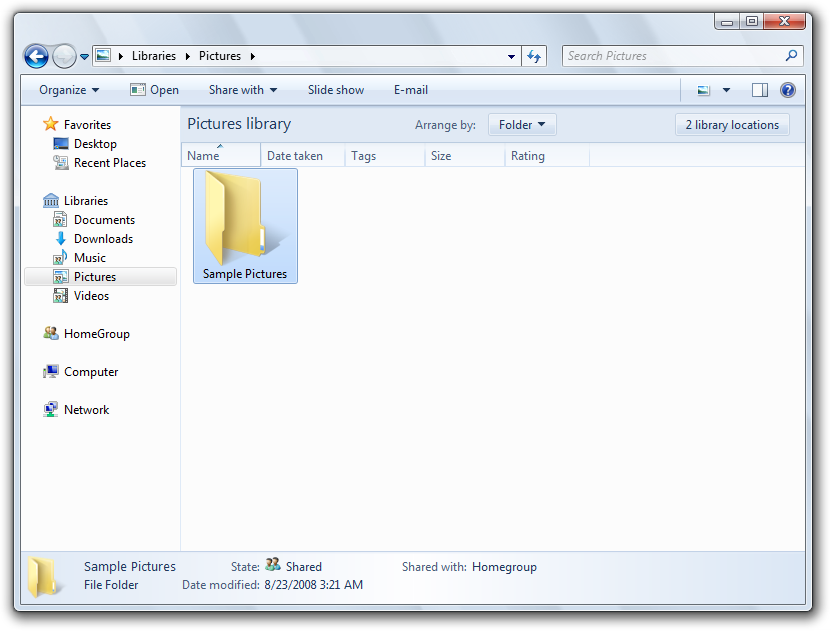The height and width of the screenshot is (632, 832).
Task: Sort by the Name column header
Action: pos(221,155)
